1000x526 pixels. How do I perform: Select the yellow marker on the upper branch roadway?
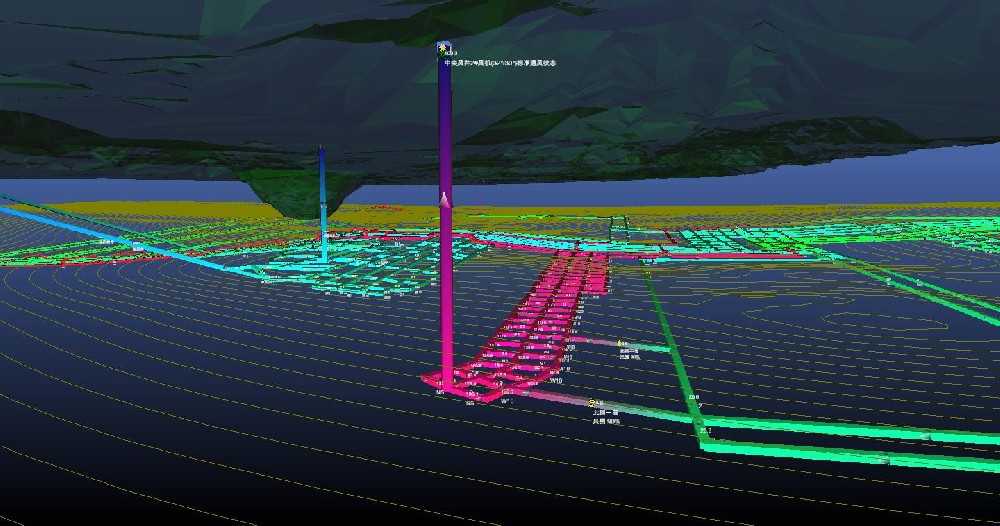coord(621,342)
